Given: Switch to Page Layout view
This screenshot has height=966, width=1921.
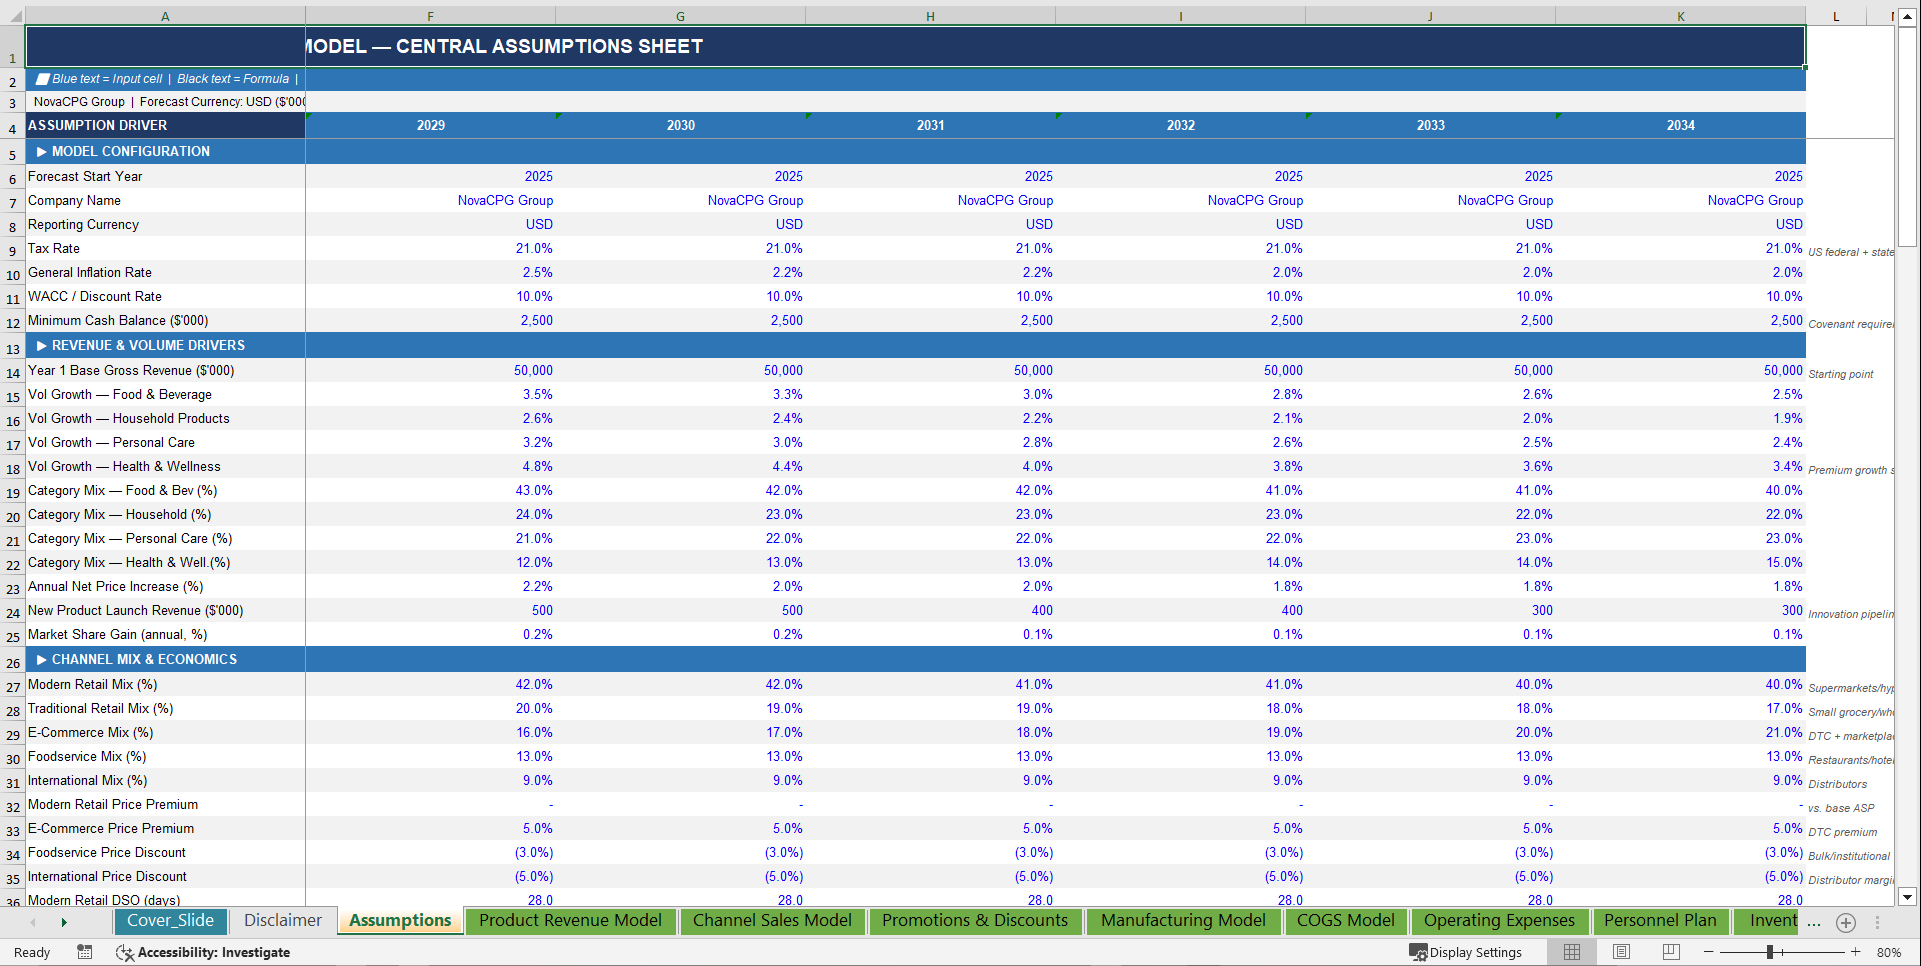Looking at the screenshot, I should 1621,952.
